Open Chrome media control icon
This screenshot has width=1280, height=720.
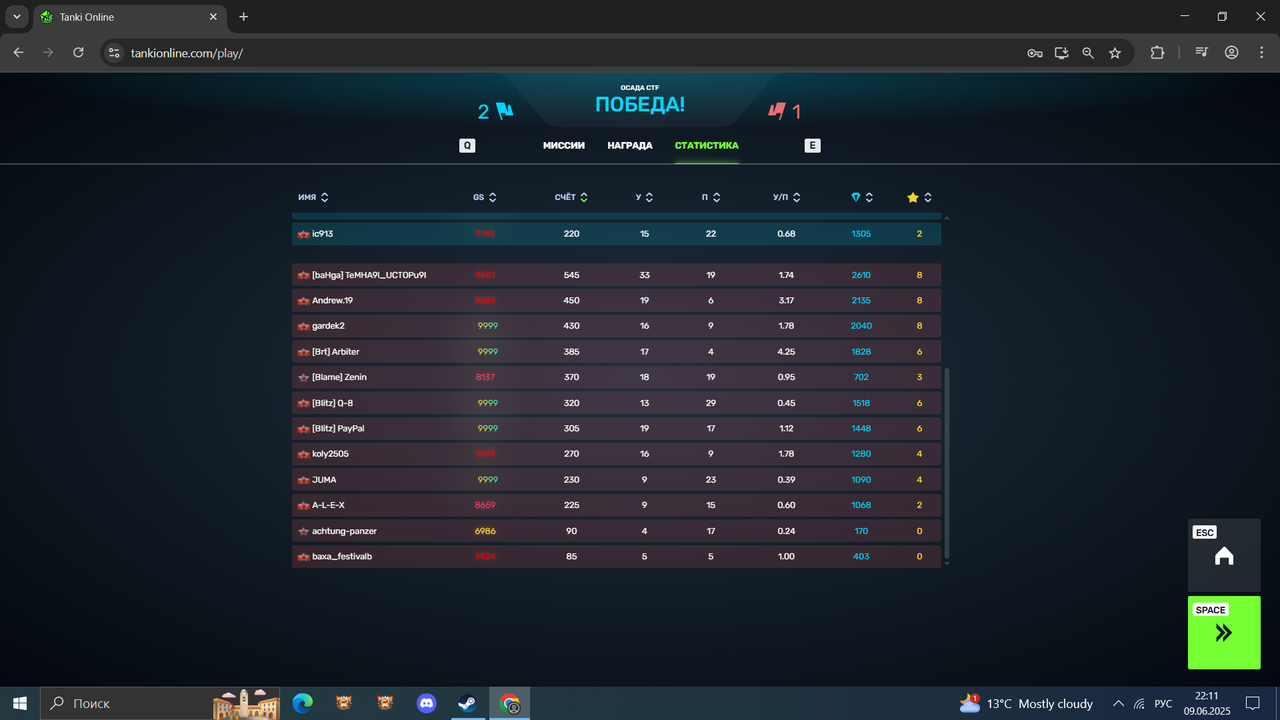click(1202, 53)
